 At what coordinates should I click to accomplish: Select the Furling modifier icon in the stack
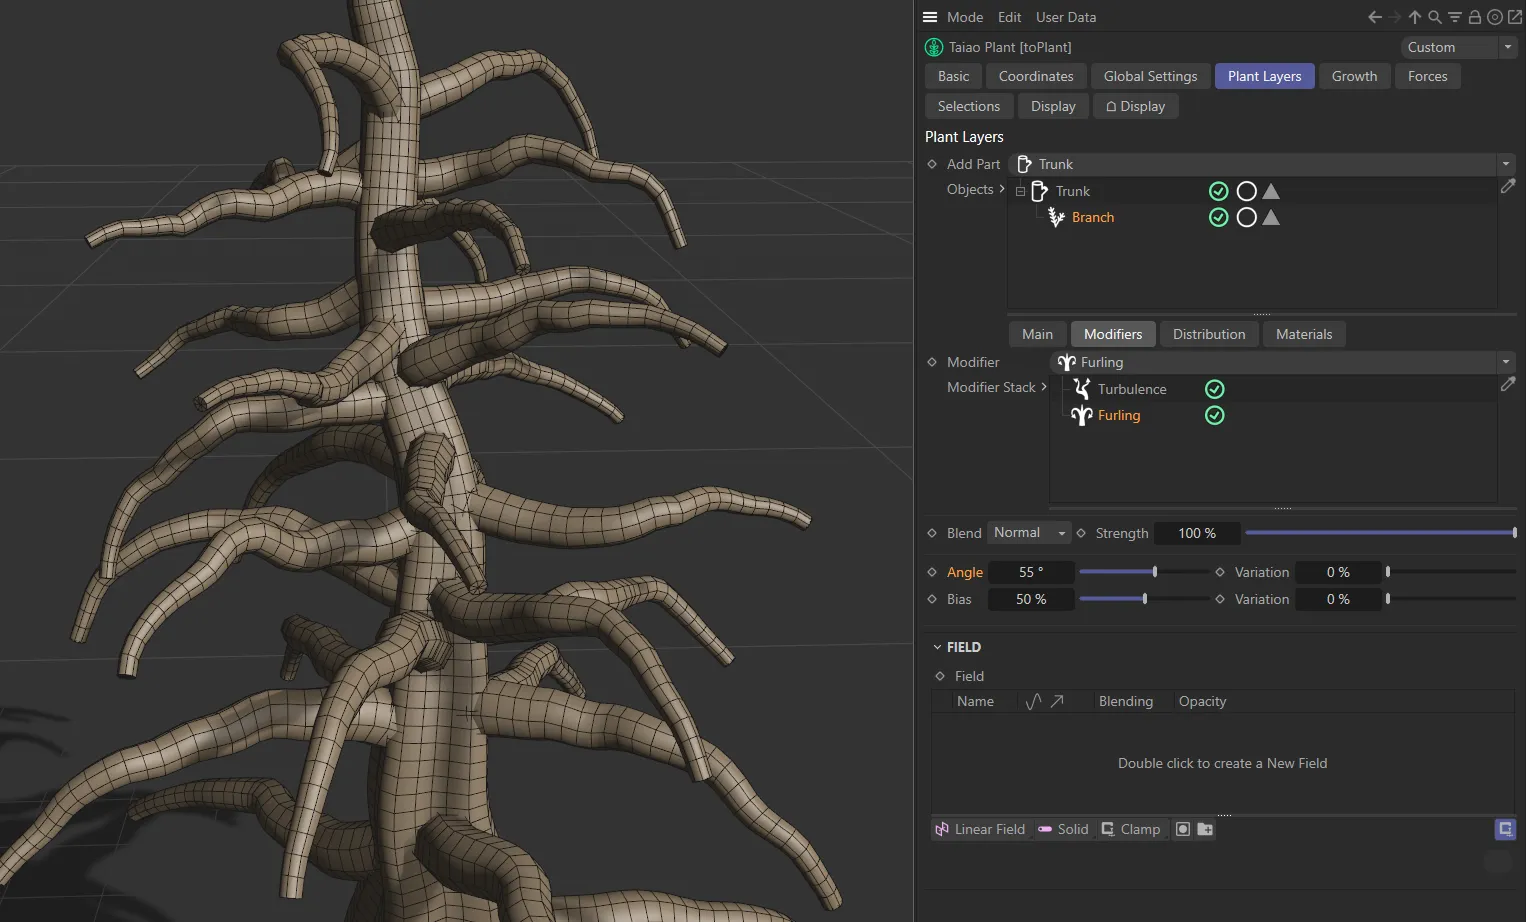1081,415
